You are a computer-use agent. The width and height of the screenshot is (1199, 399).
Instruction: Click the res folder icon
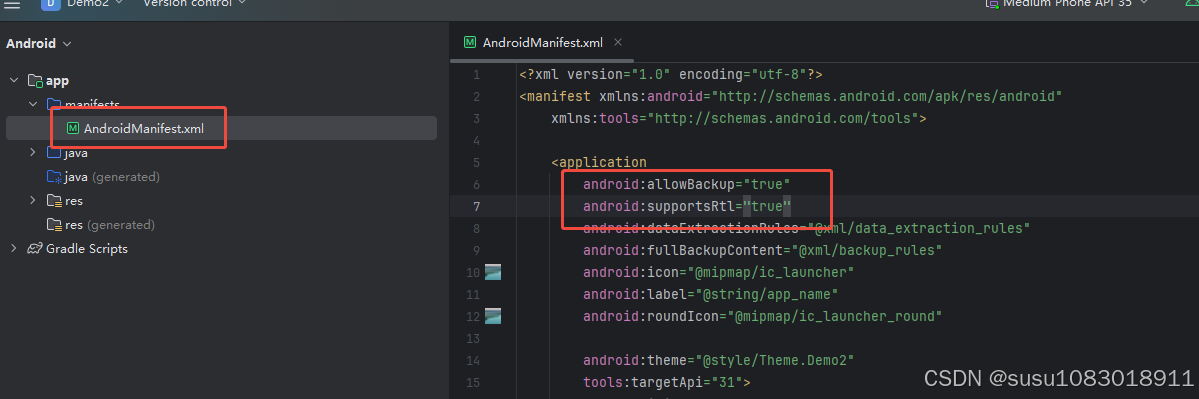[x=54, y=201]
